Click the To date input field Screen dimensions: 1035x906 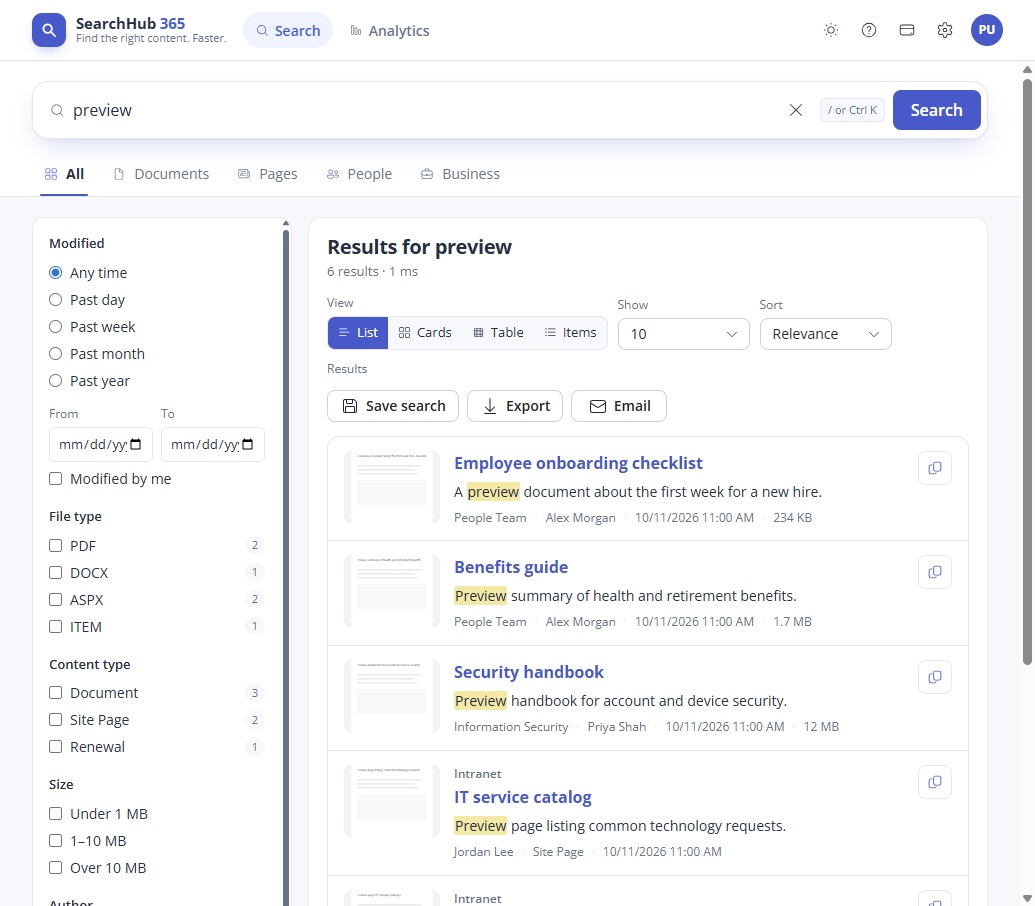tap(213, 444)
